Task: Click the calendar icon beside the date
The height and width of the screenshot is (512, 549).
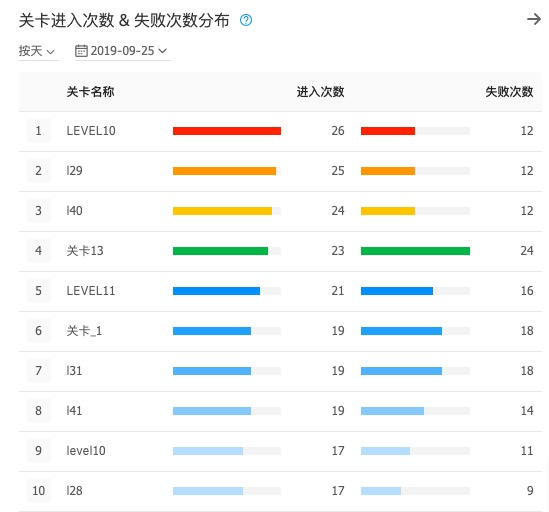Action: (81, 51)
